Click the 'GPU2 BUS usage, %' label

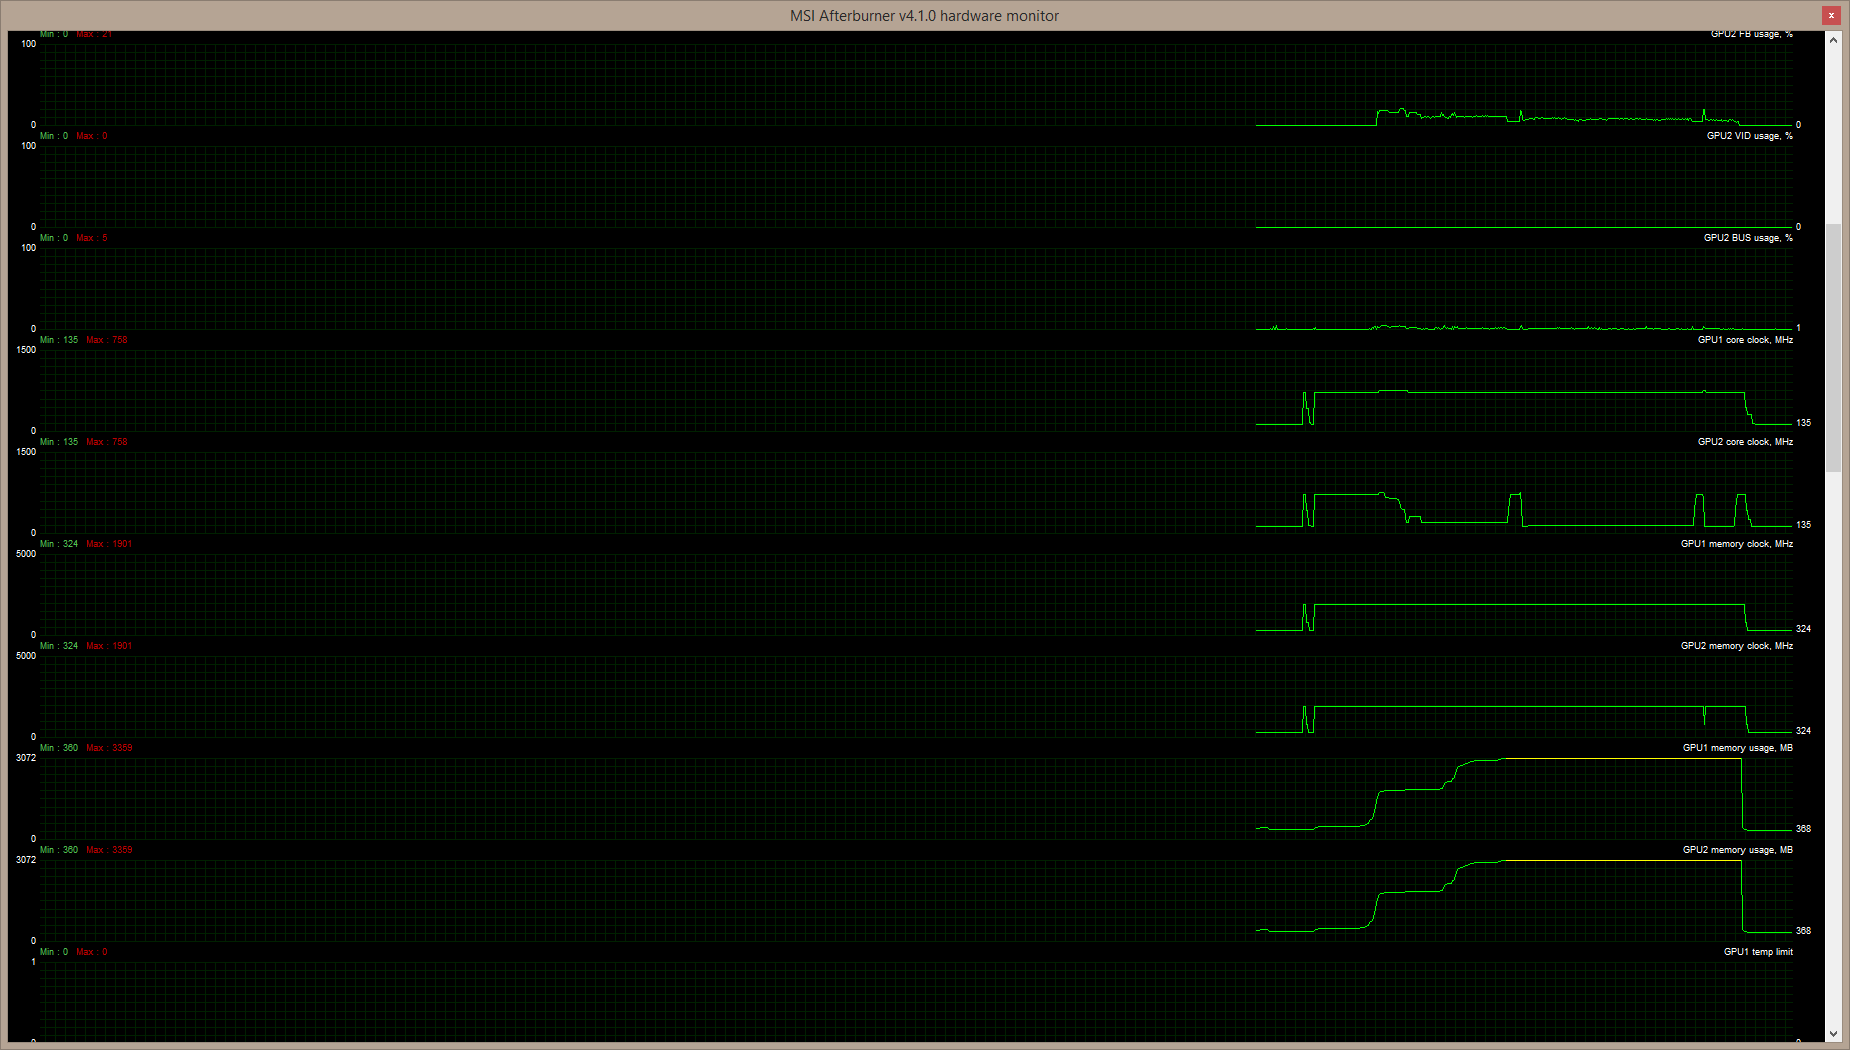[x=1748, y=238]
